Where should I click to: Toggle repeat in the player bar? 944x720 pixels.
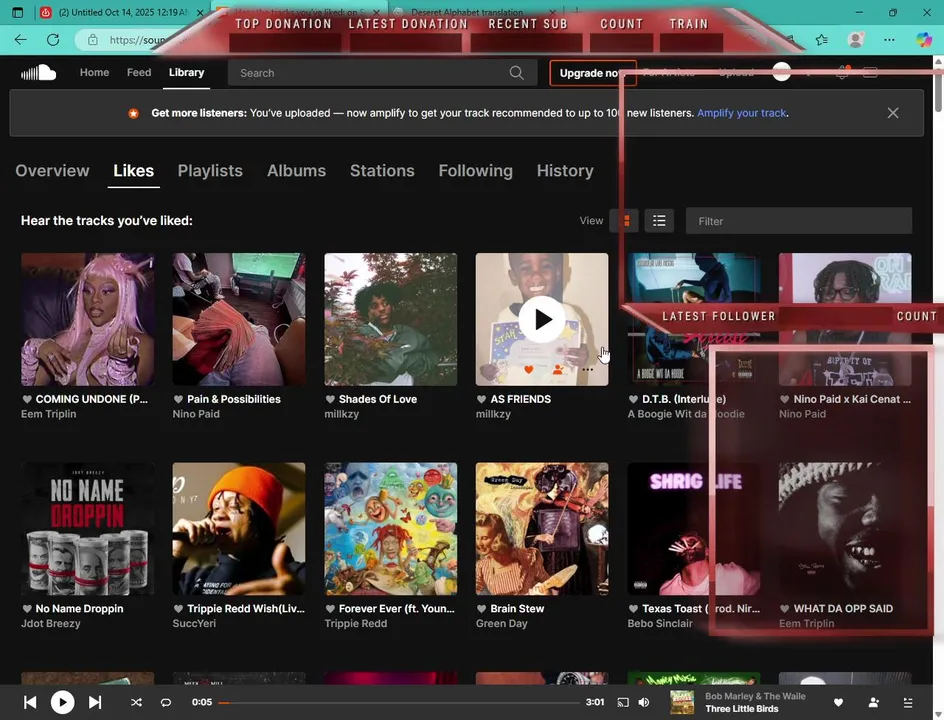tap(166, 703)
